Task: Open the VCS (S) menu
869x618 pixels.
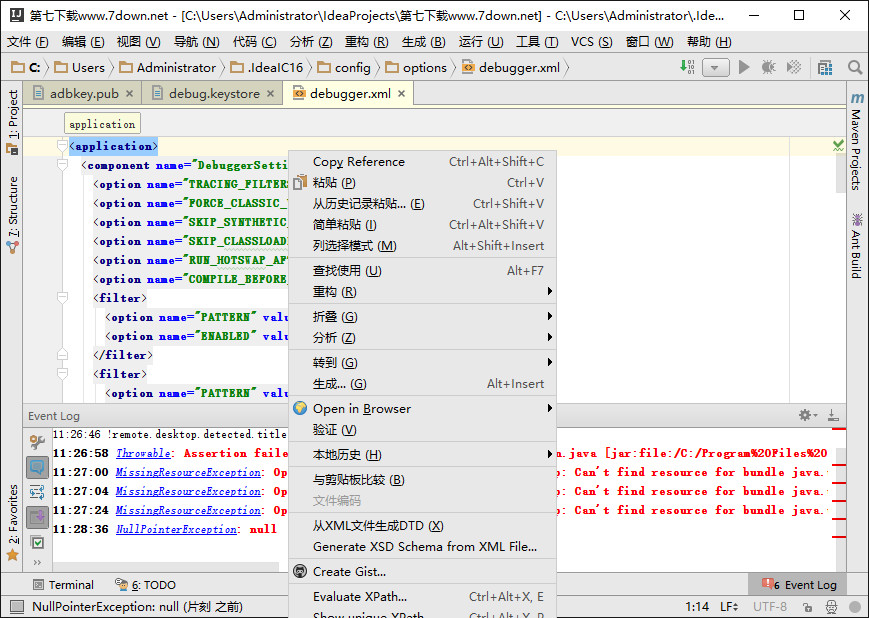Action: click(x=591, y=42)
